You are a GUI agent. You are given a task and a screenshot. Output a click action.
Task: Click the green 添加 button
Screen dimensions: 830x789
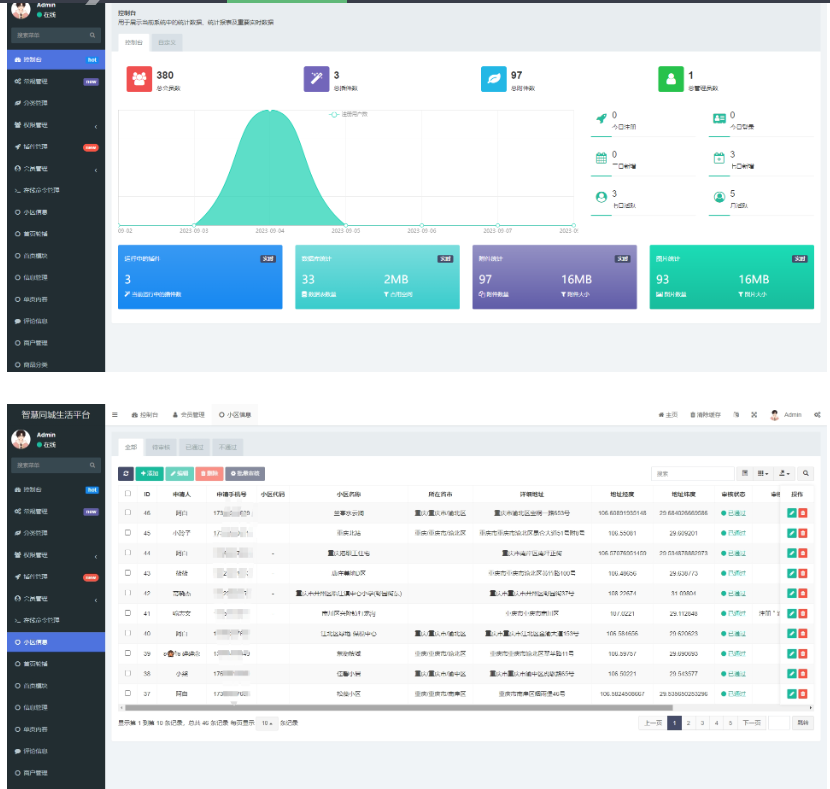tap(150, 473)
